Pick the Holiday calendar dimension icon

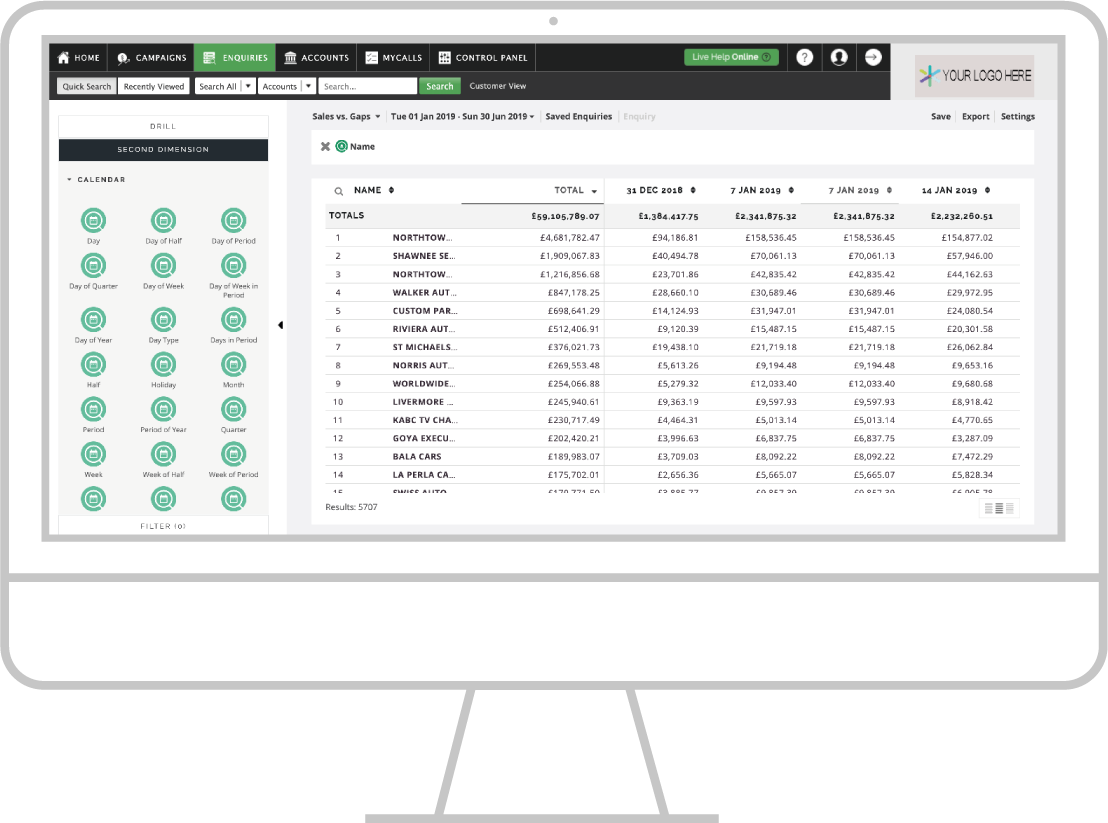(163, 365)
